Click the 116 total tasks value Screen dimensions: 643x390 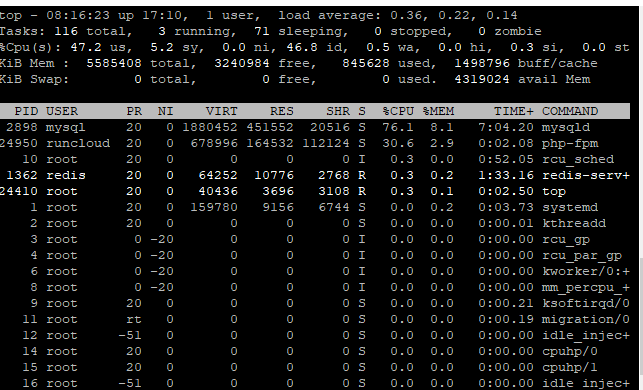(66, 32)
